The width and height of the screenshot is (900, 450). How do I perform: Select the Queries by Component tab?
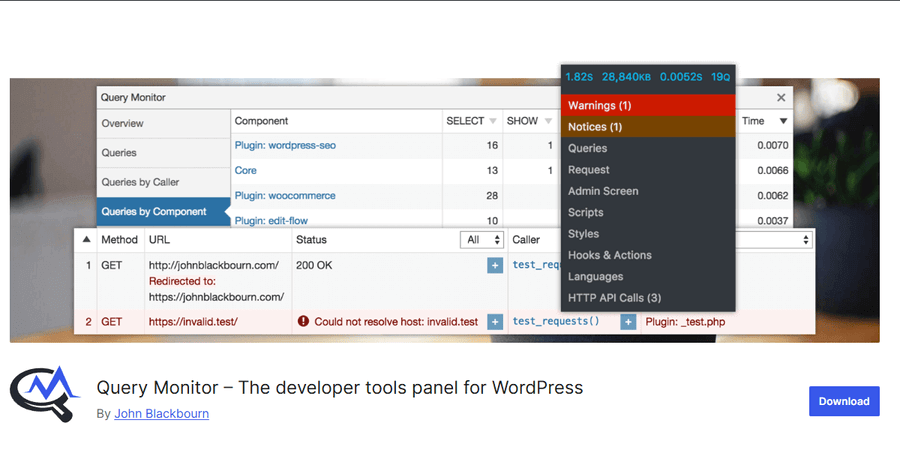pyautogui.click(x=164, y=211)
